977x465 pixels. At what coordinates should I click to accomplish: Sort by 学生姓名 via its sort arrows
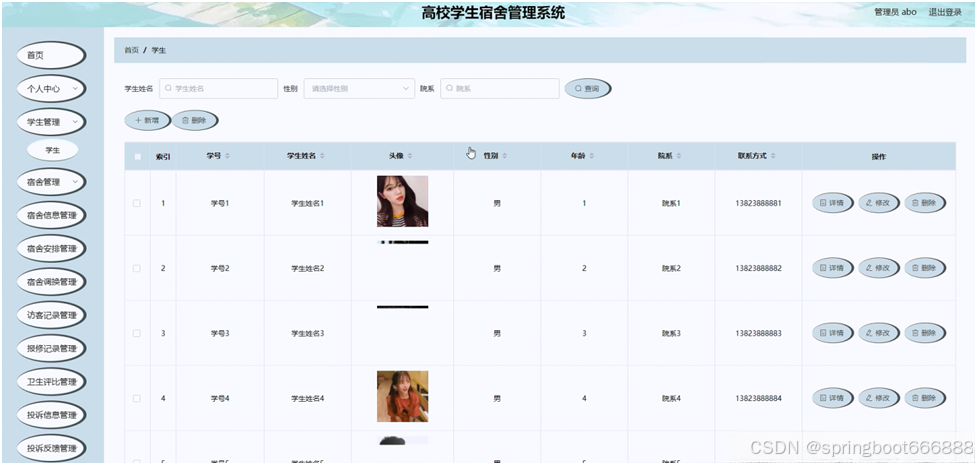(322, 156)
